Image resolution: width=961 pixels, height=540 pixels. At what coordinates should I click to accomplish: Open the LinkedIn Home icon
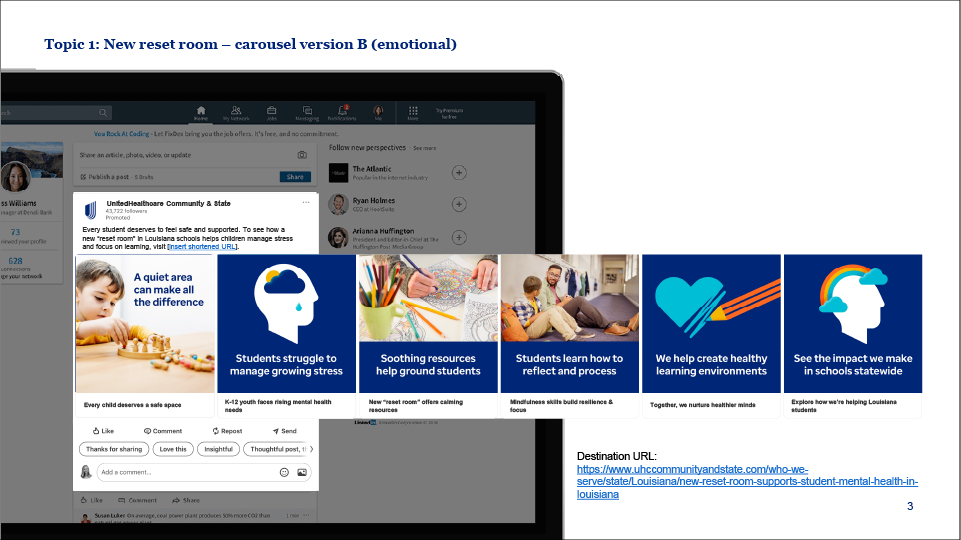[200, 113]
